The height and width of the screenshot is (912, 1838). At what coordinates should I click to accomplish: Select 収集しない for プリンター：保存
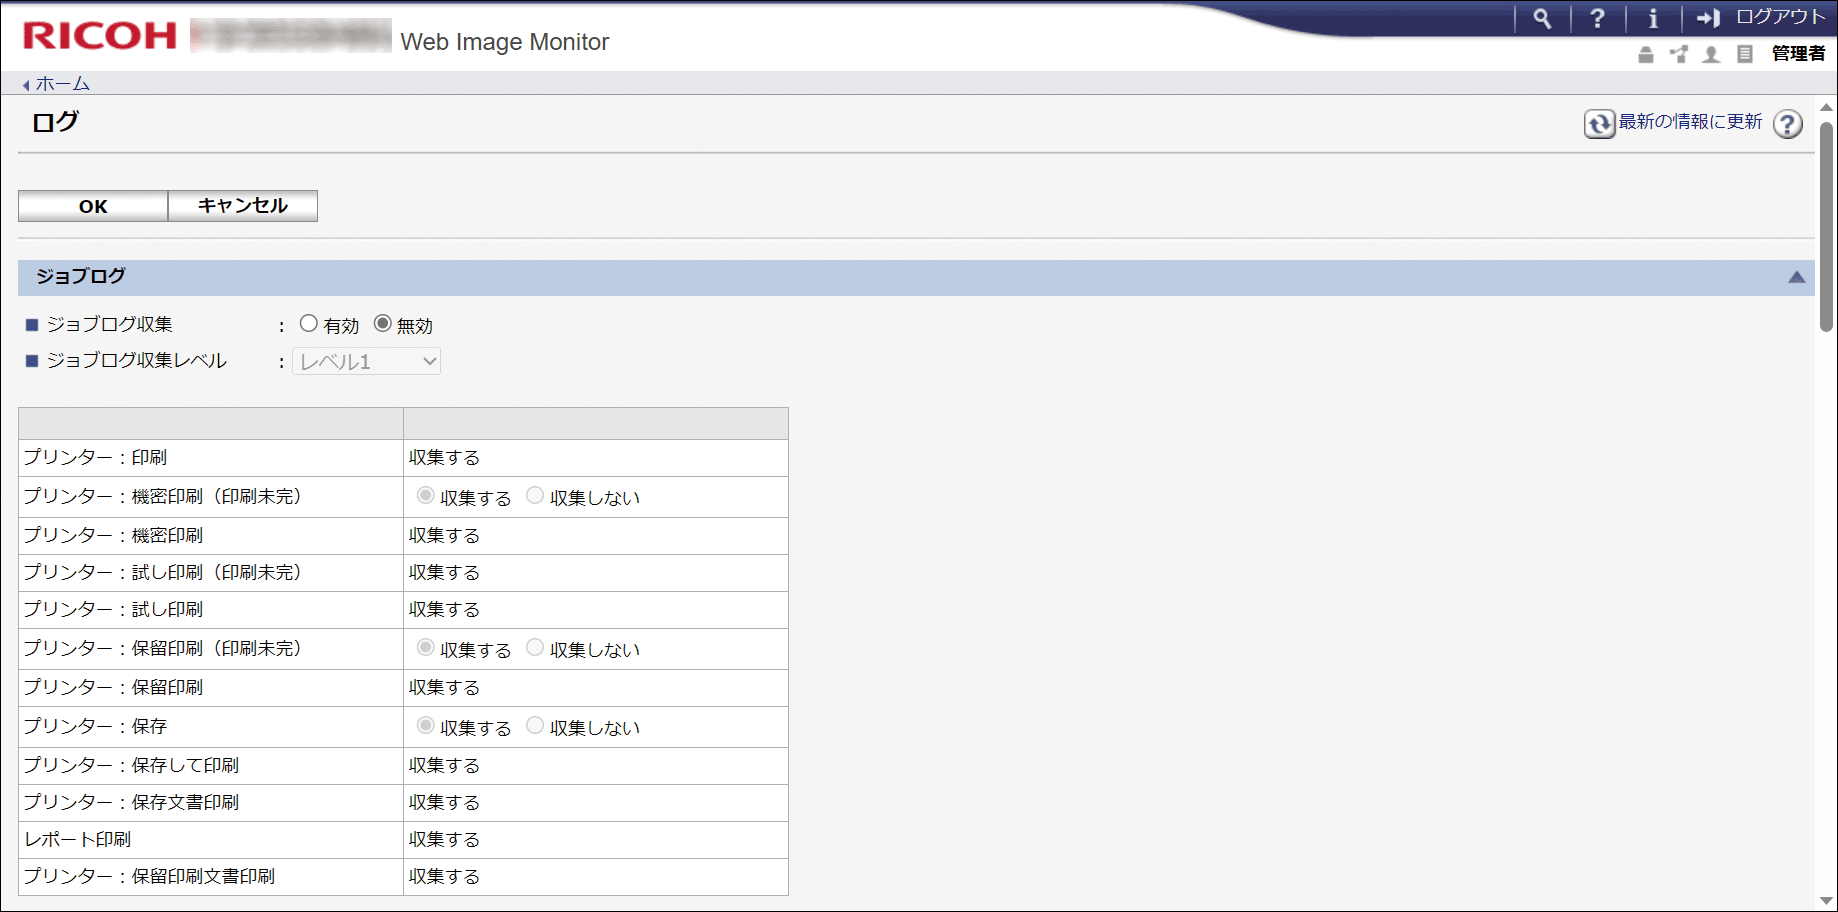click(535, 726)
